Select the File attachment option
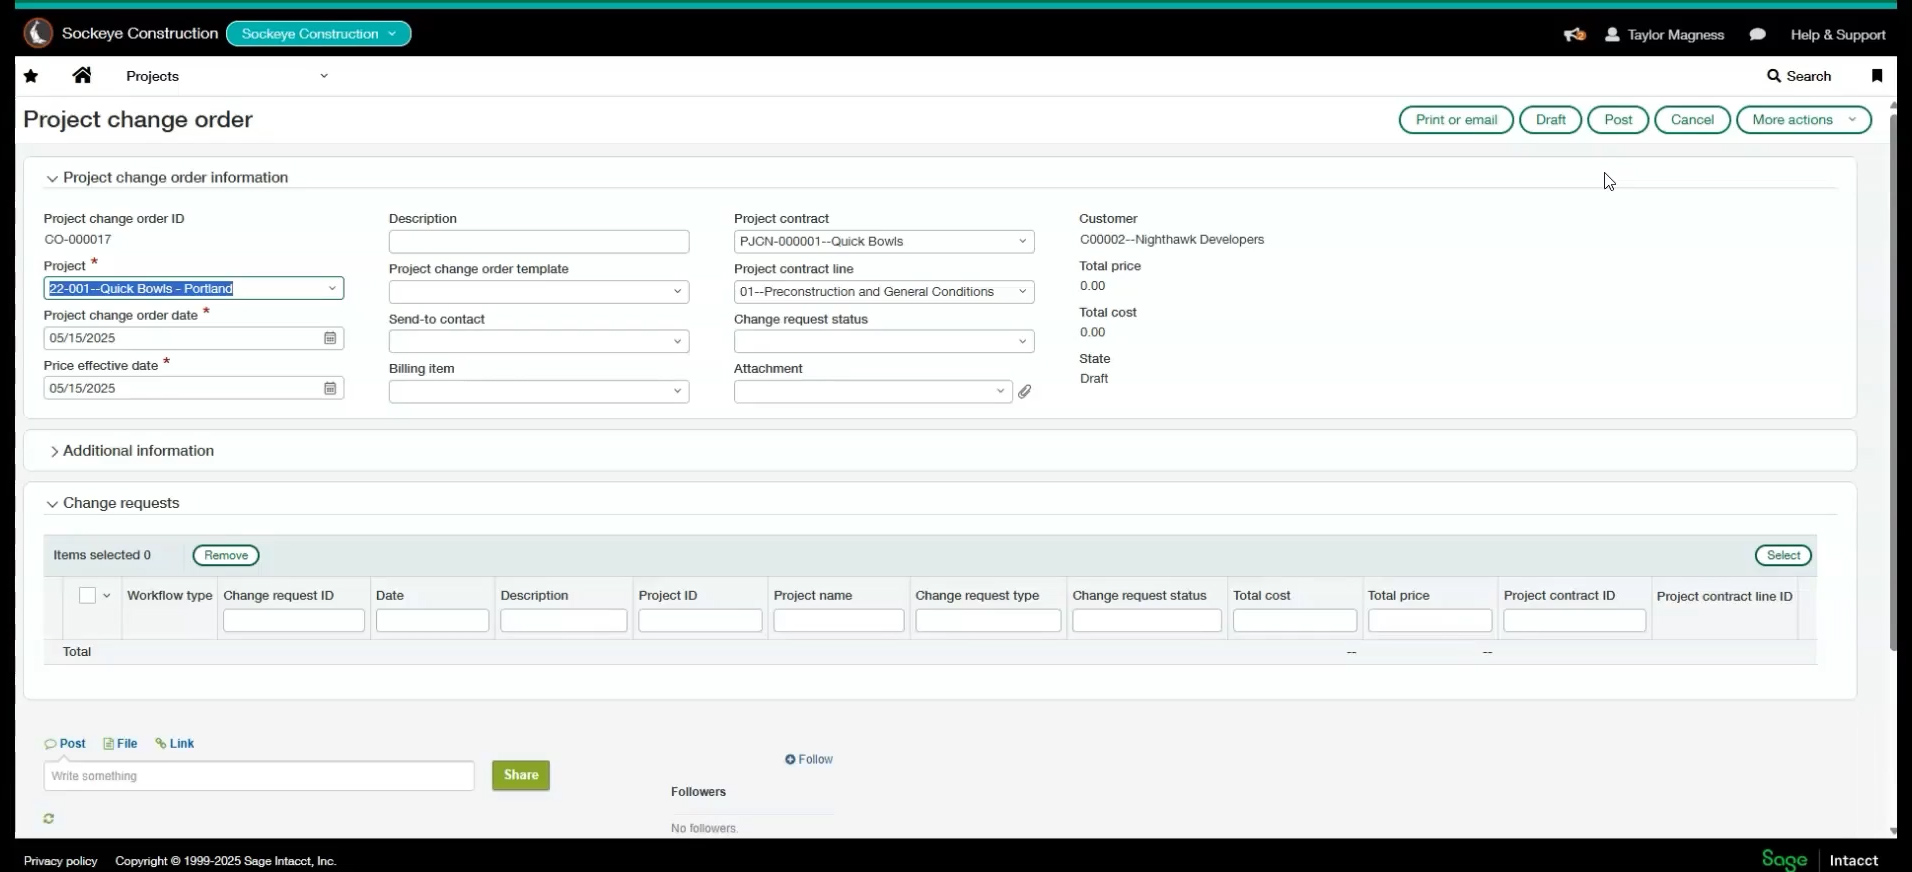1912x872 pixels. point(120,743)
